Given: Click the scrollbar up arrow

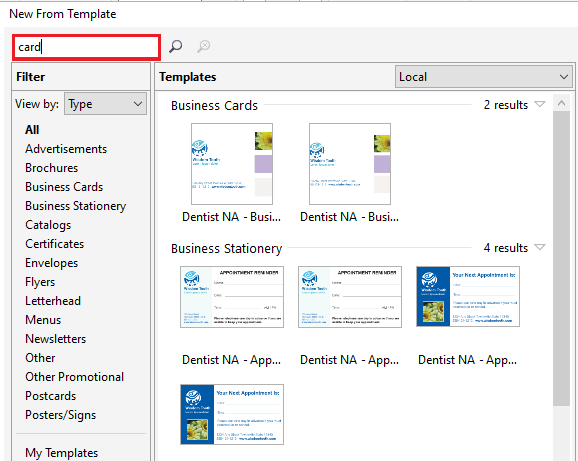Looking at the screenshot, I should (561, 103).
